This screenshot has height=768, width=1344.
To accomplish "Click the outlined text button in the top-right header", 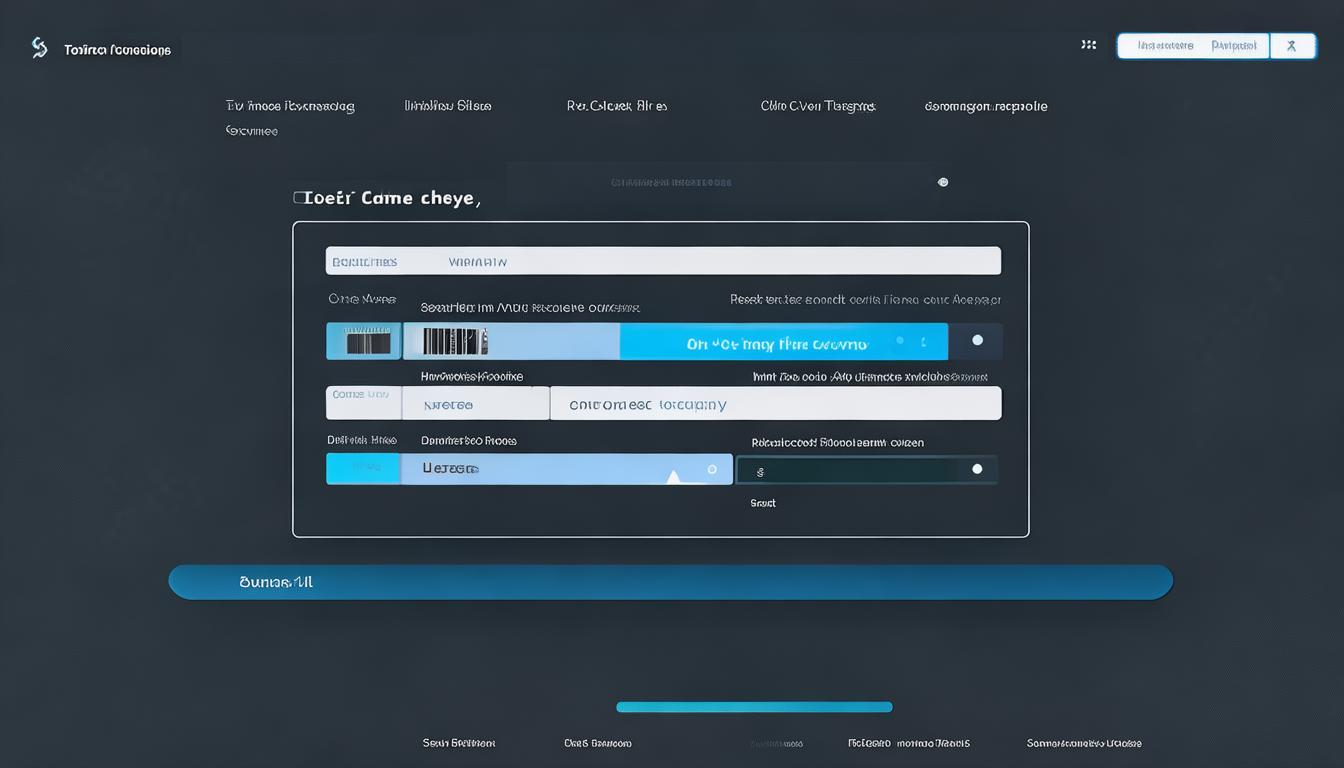I will click(x=1193, y=46).
